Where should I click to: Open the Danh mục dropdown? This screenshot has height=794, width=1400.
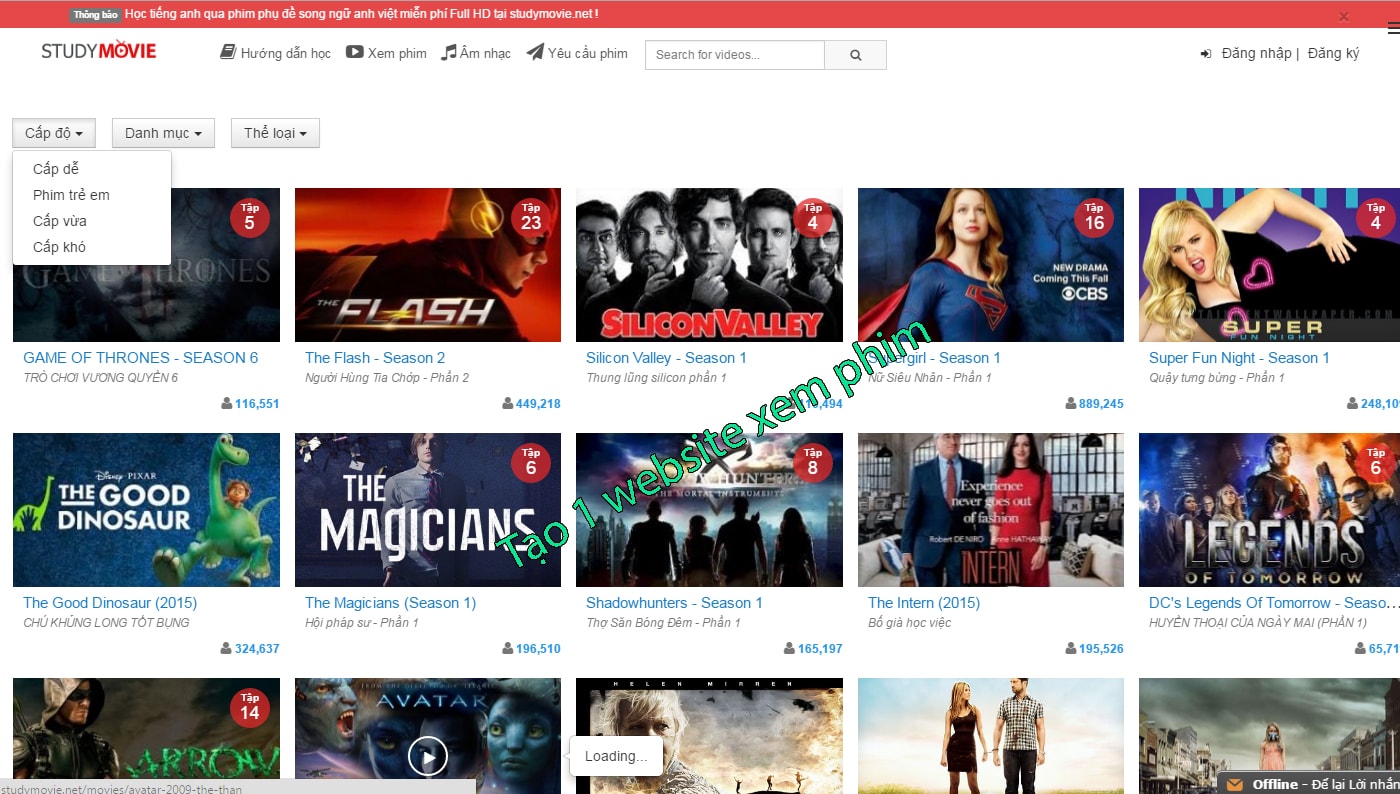point(162,132)
